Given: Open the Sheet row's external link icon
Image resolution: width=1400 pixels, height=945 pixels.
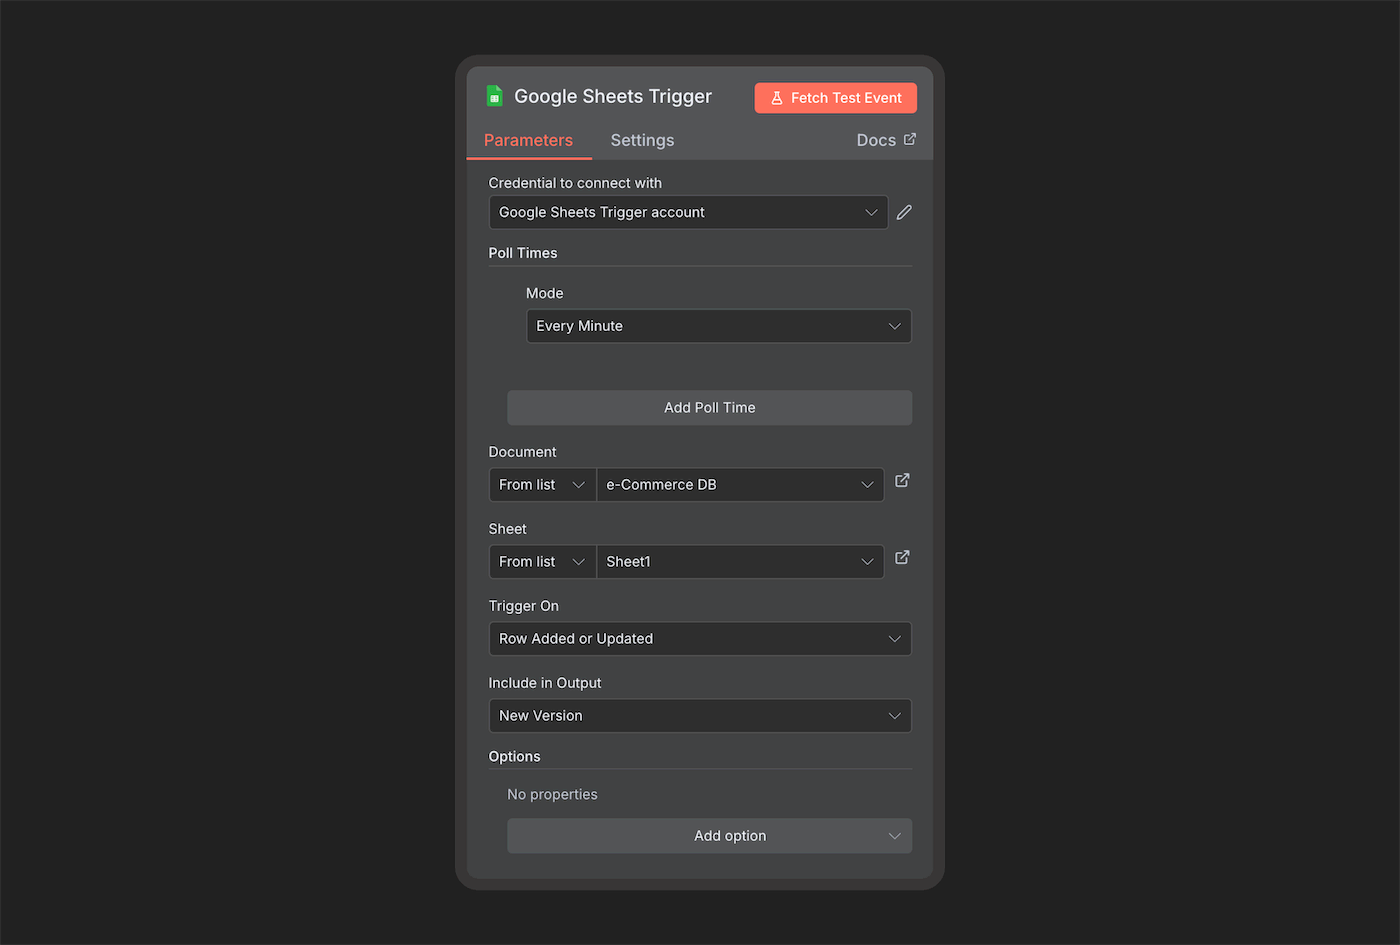Looking at the screenshot, I should click(x=902, y=558).
